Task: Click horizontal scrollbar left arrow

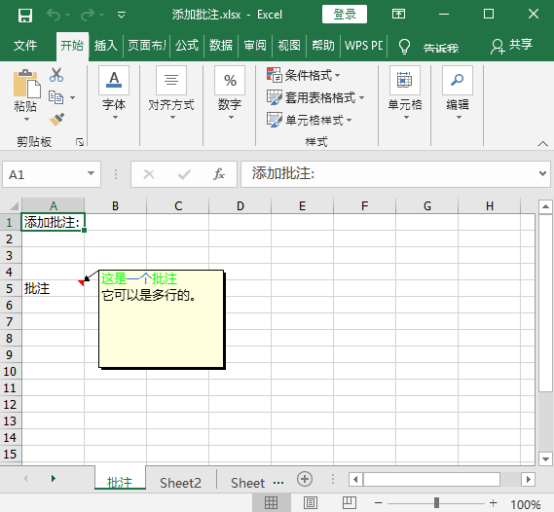Action: (x=355, y=479)
